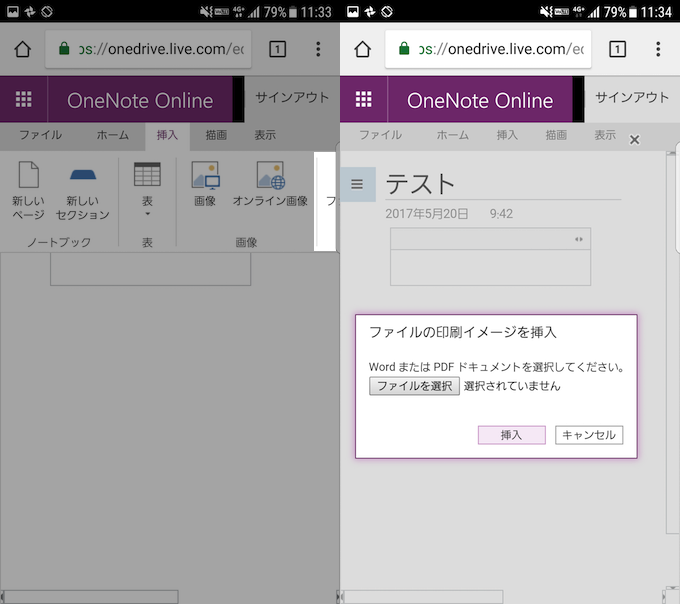This screenshot has width=680, height=604.
Task: Click the キャンセル button in dialog
Action: pyautogui.click(x=589, y=435)
